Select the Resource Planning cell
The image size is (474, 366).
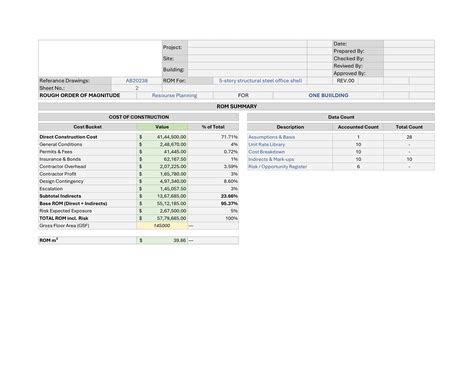[174, 95]
